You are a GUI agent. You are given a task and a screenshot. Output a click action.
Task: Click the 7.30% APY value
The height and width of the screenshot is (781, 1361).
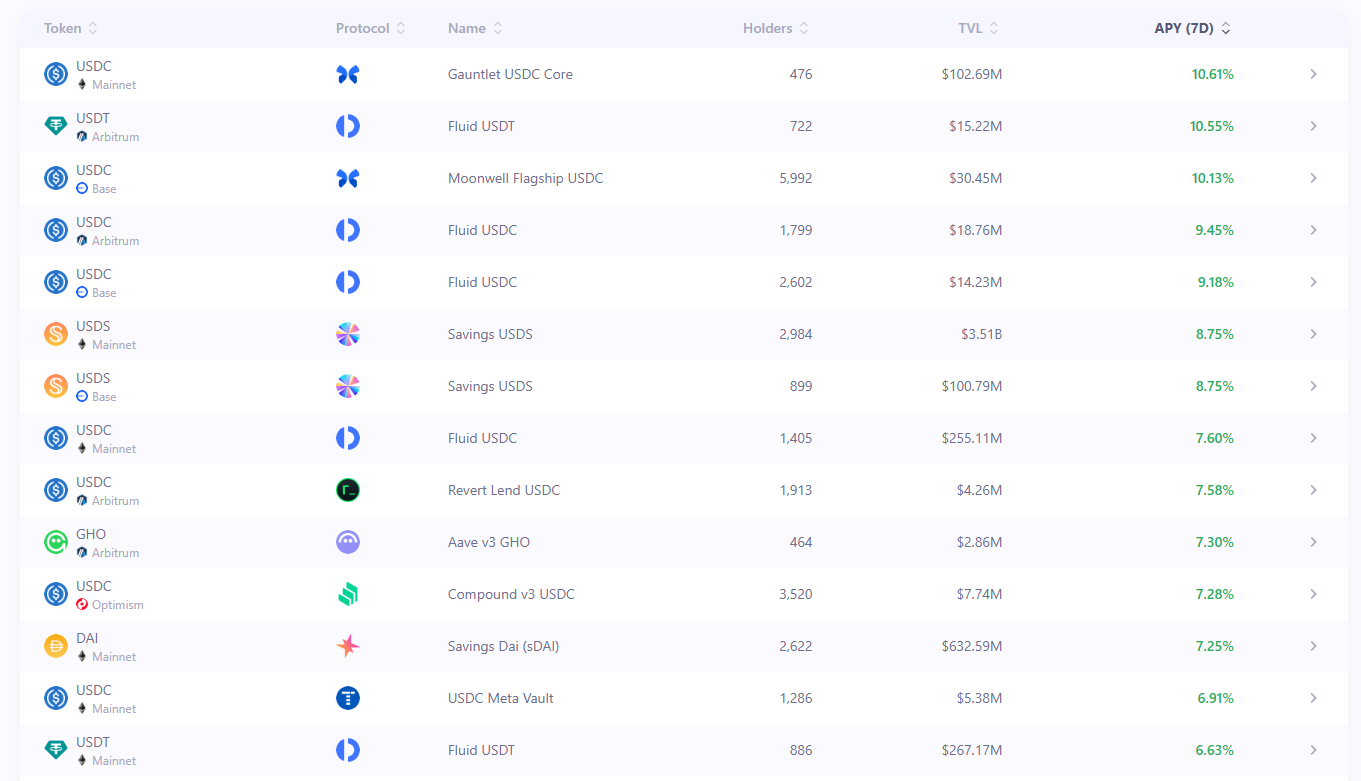(x=1215, y=542)
